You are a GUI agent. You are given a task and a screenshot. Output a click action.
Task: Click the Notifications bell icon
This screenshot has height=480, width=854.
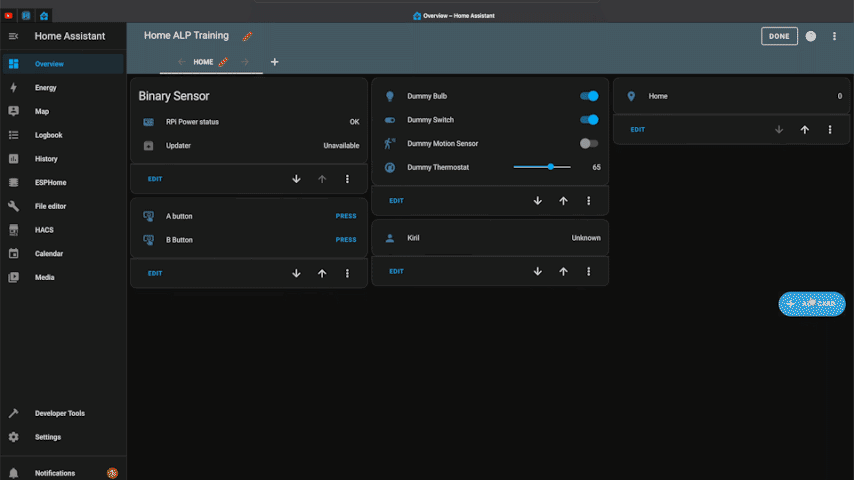pos(14,473)
